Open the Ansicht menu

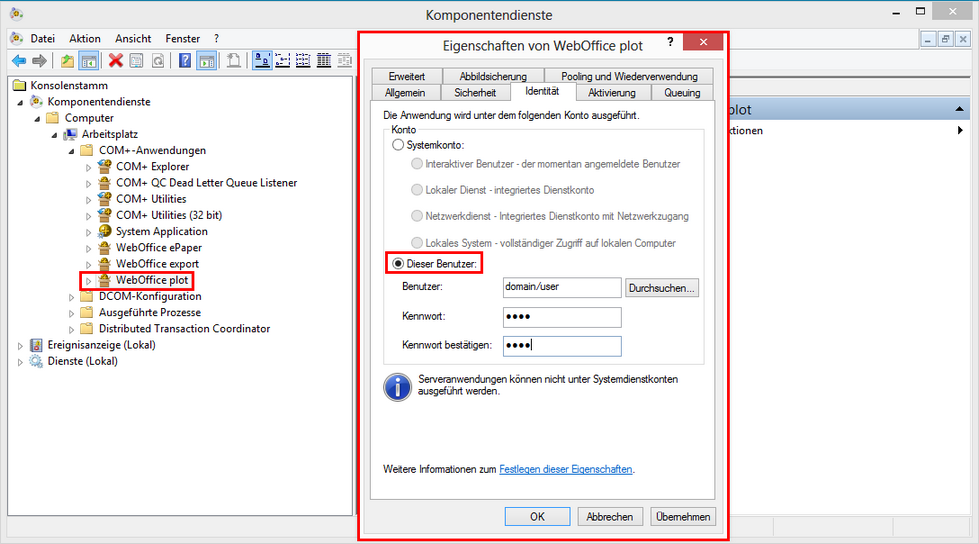pyautogui.click(x=133, y=39)
